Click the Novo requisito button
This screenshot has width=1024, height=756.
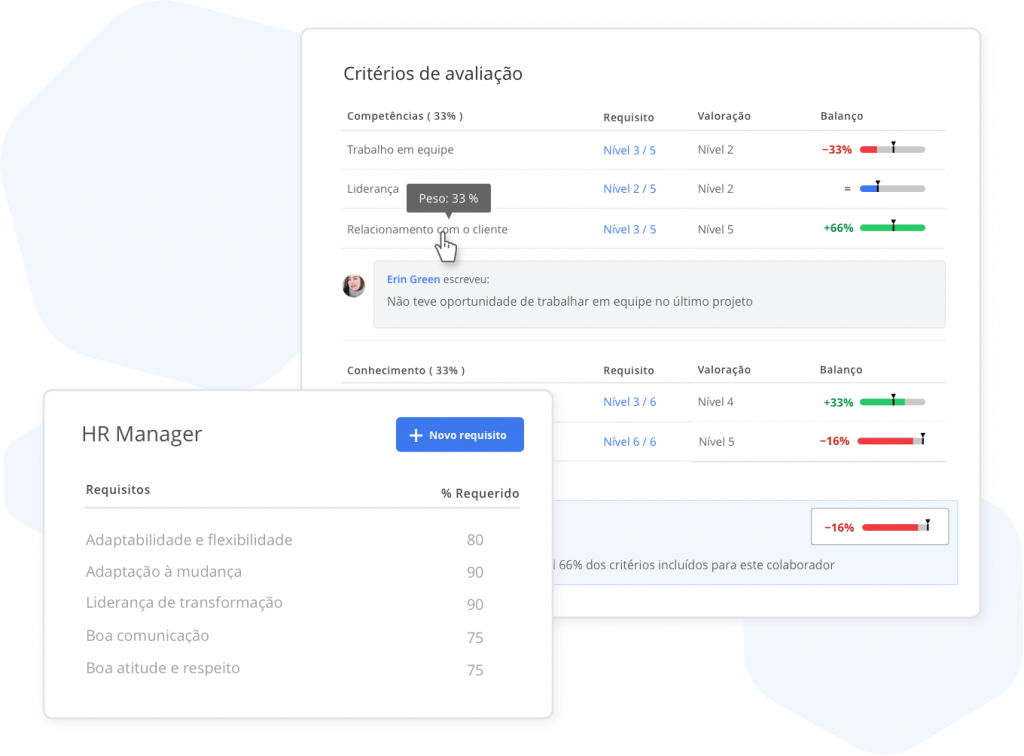pos(460,435)
